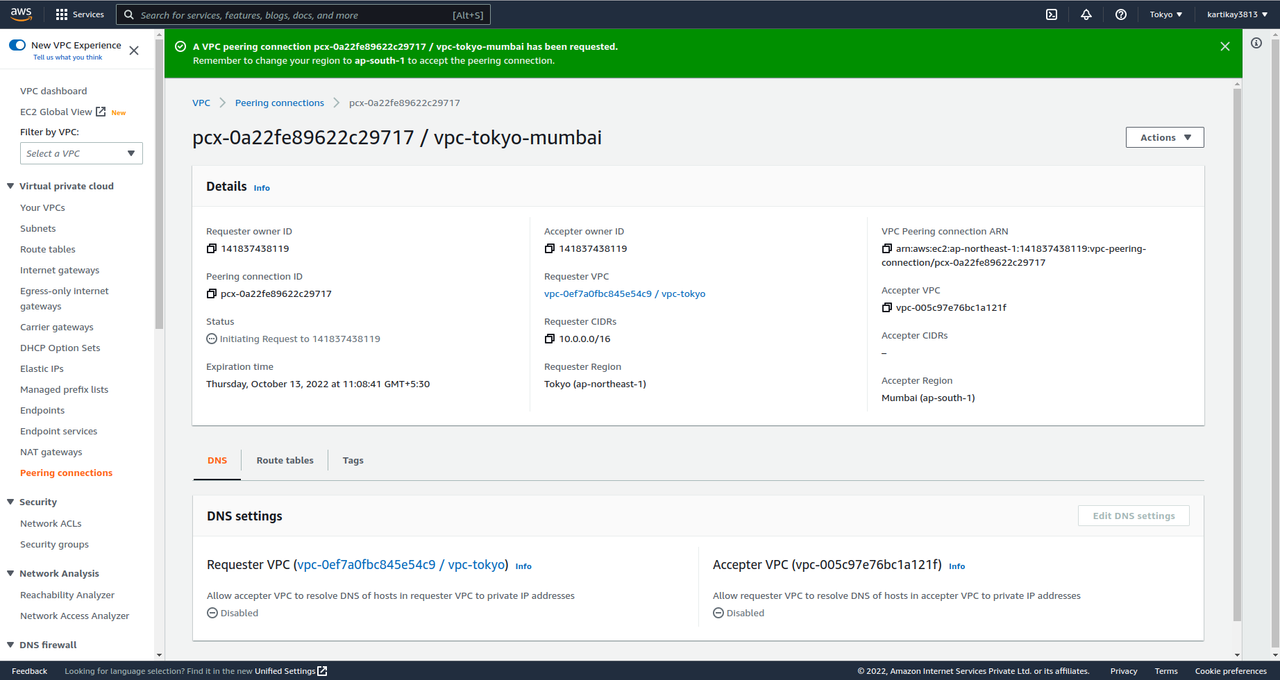Open Privacy link in footer
This screenshot has width=1280, height=680.
pos(1123,671)
